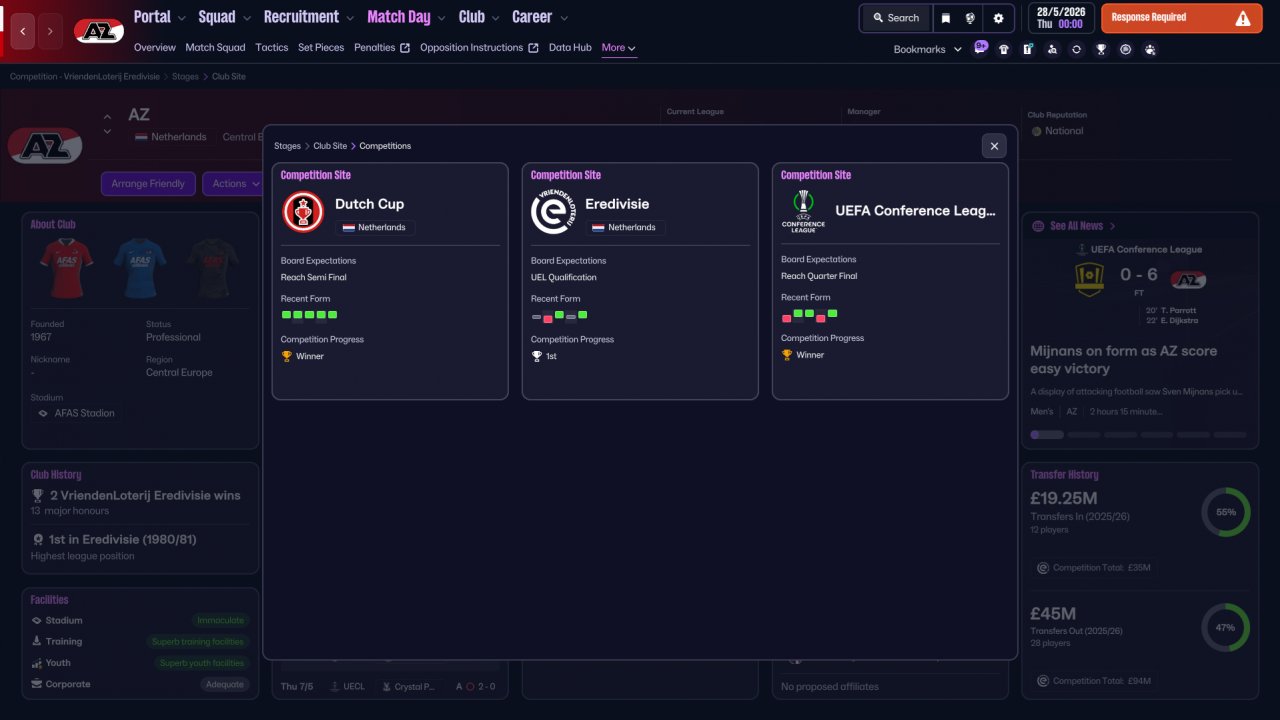The image size is (1280, 720).
Task: Click the scouting magnifier person icon
Action: click(1052, 49)
